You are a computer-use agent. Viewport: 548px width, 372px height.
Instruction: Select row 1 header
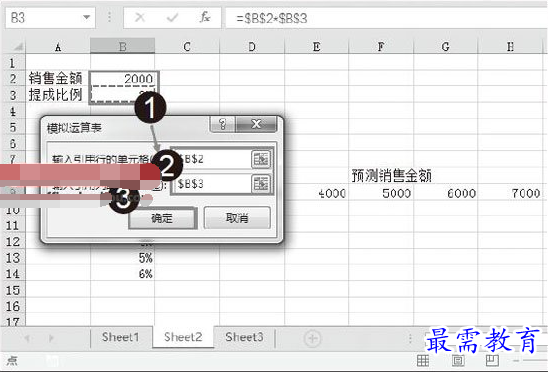(x=13, y=63)
